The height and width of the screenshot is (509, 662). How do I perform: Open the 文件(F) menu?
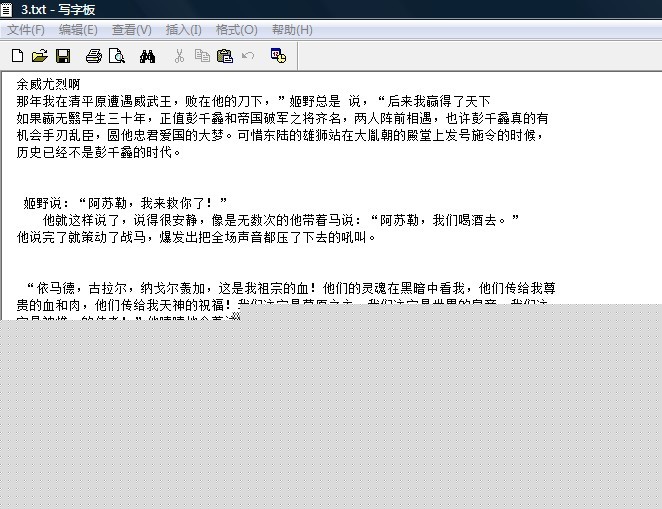point(26,30)
